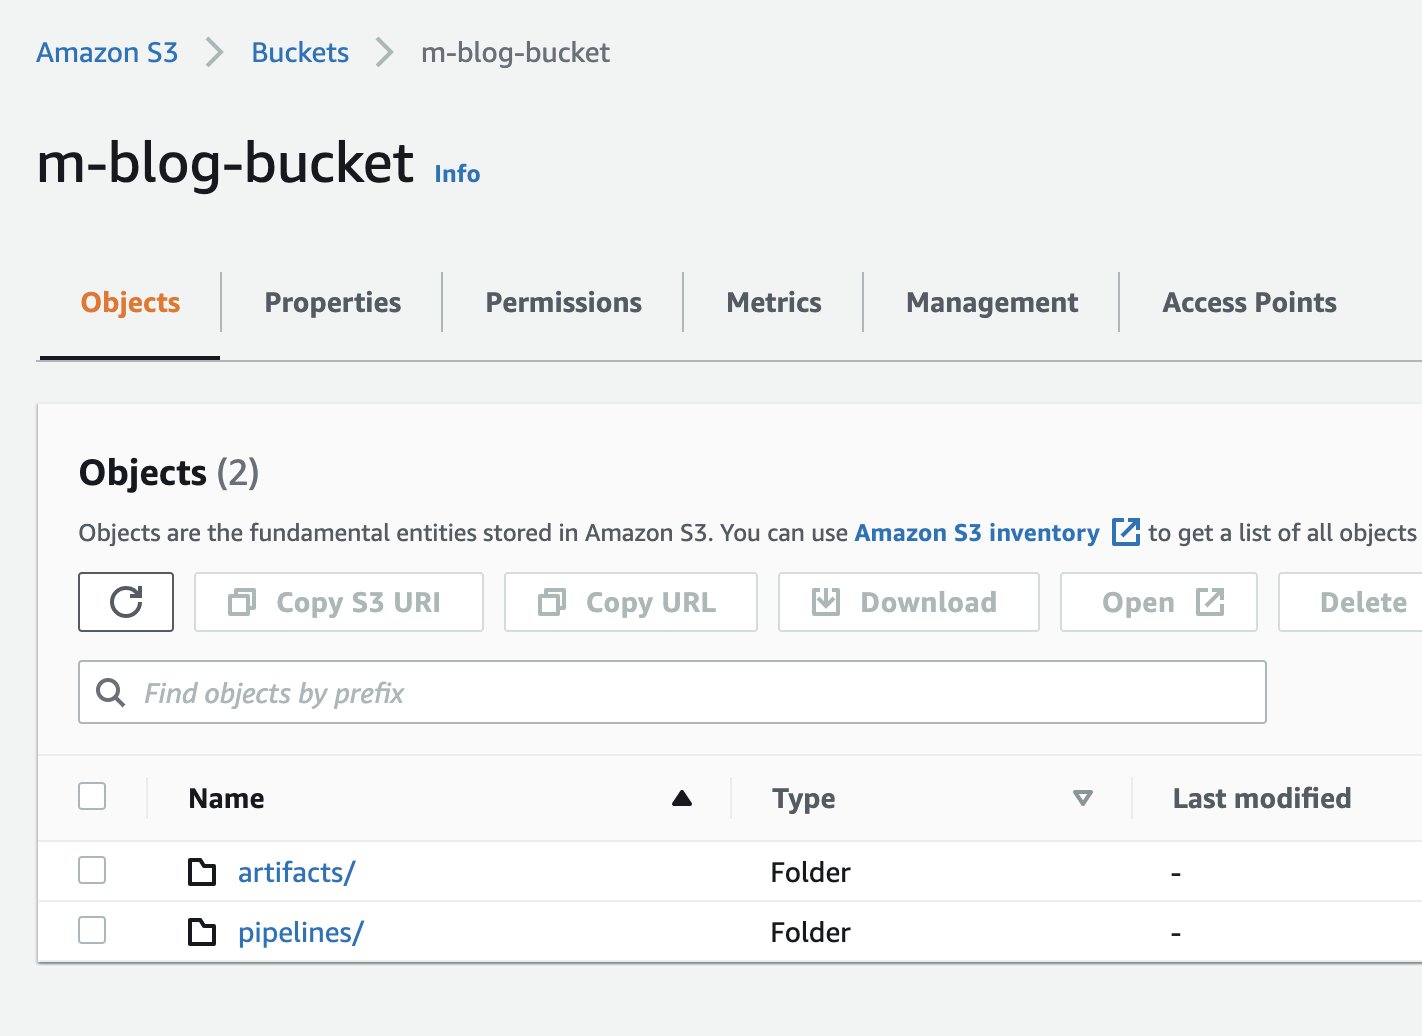Click the refresh objects icon button
Image resolution: width=1422 pixels, height=1036 pixels.
126,602
